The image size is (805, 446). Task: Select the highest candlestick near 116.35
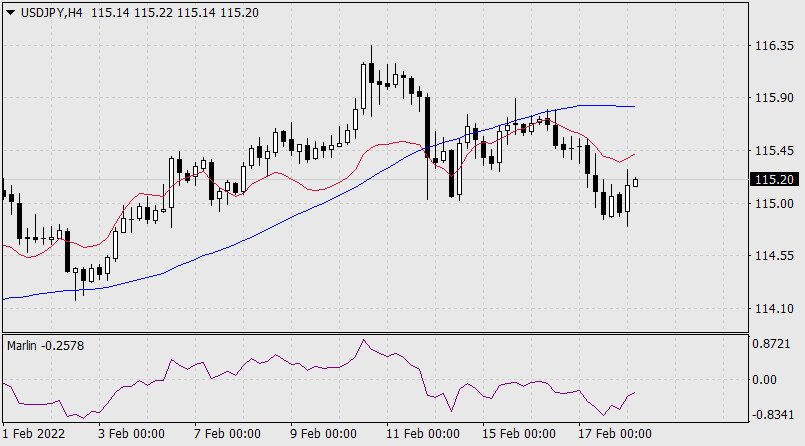coord(371,81)
